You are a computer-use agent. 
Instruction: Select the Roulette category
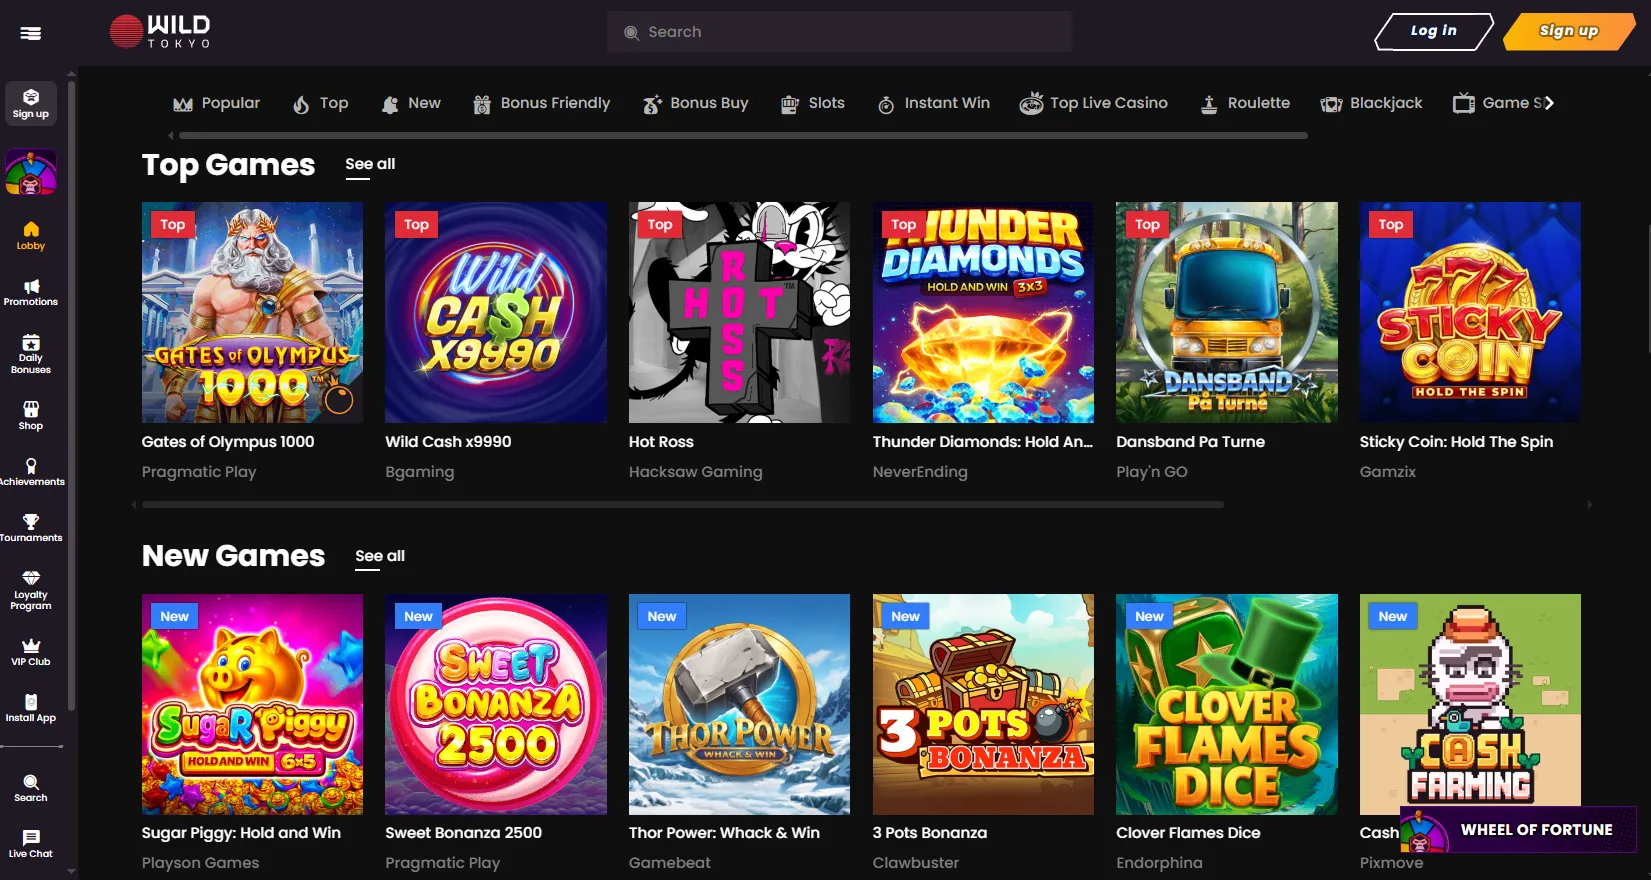[1245, 103]
